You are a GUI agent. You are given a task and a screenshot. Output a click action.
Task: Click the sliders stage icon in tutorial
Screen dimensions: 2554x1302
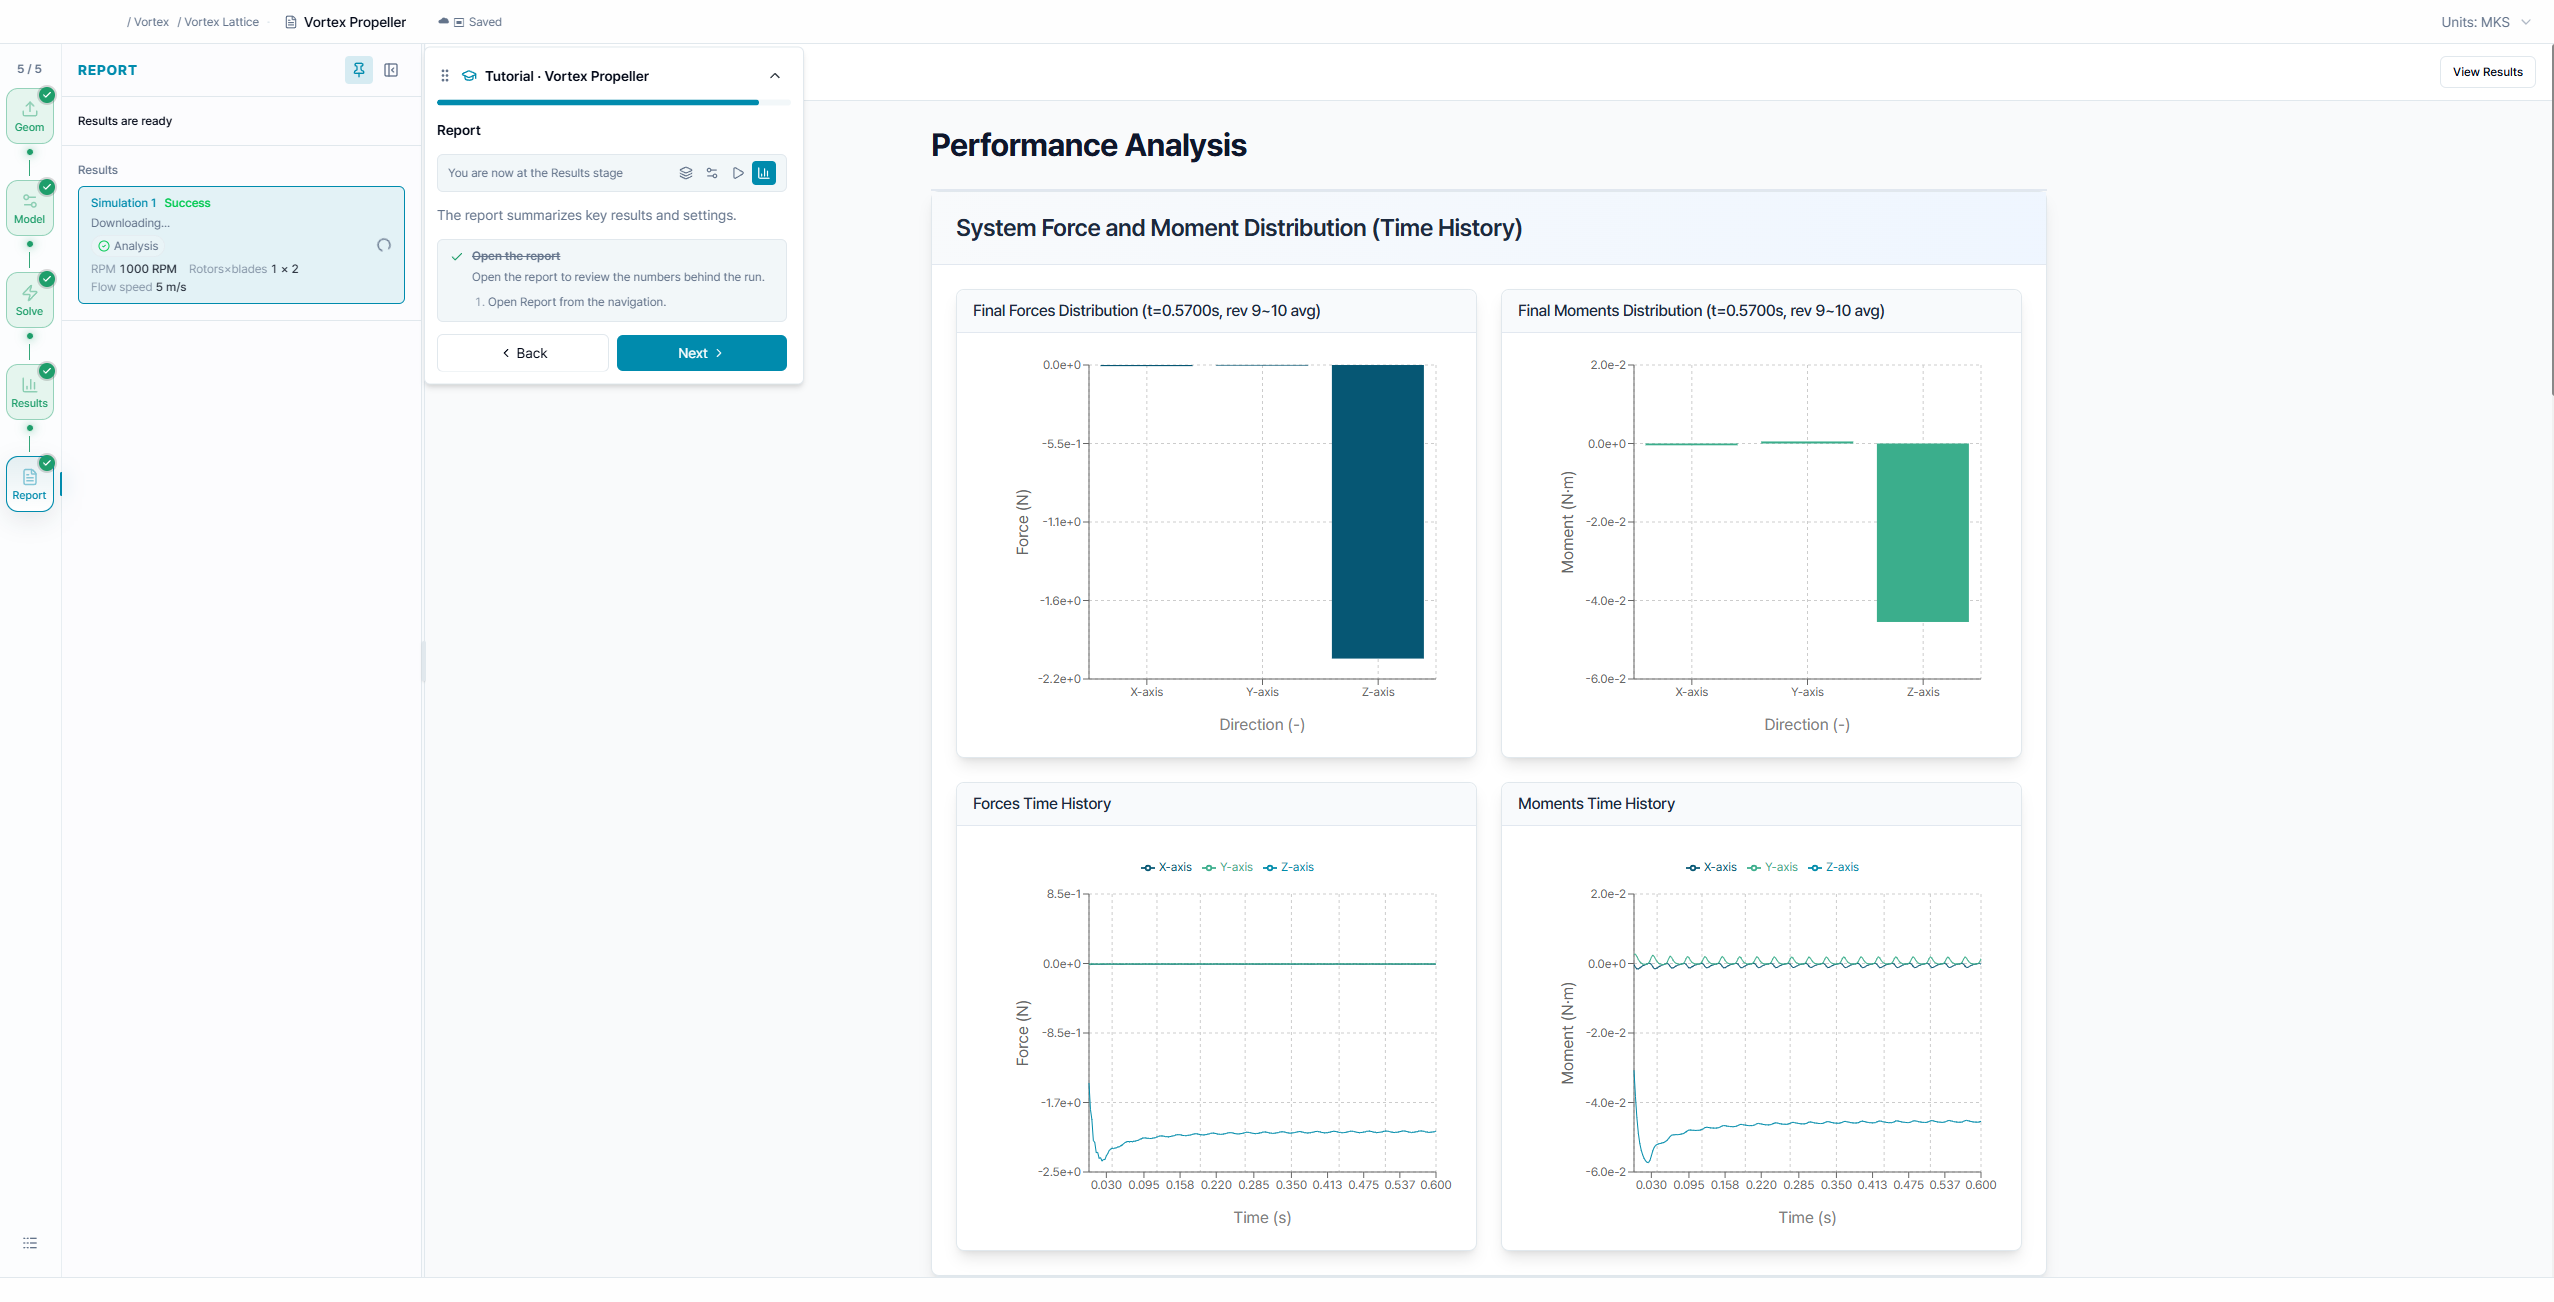coord(712,173)
